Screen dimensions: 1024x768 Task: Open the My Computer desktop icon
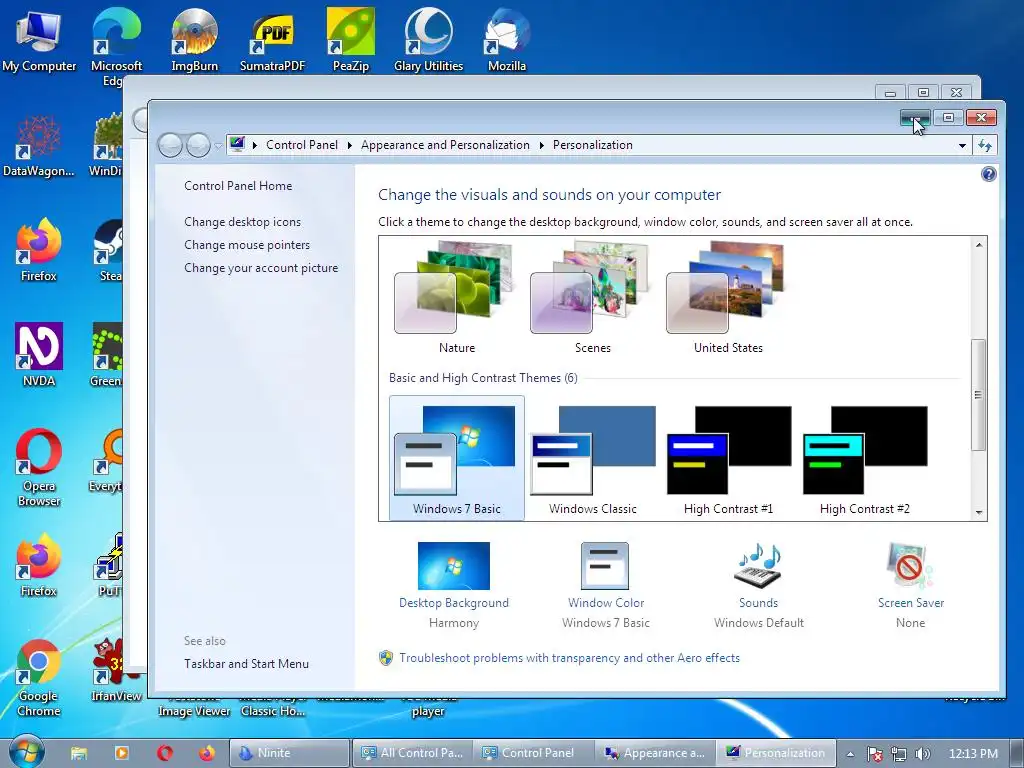pos(39,39)
